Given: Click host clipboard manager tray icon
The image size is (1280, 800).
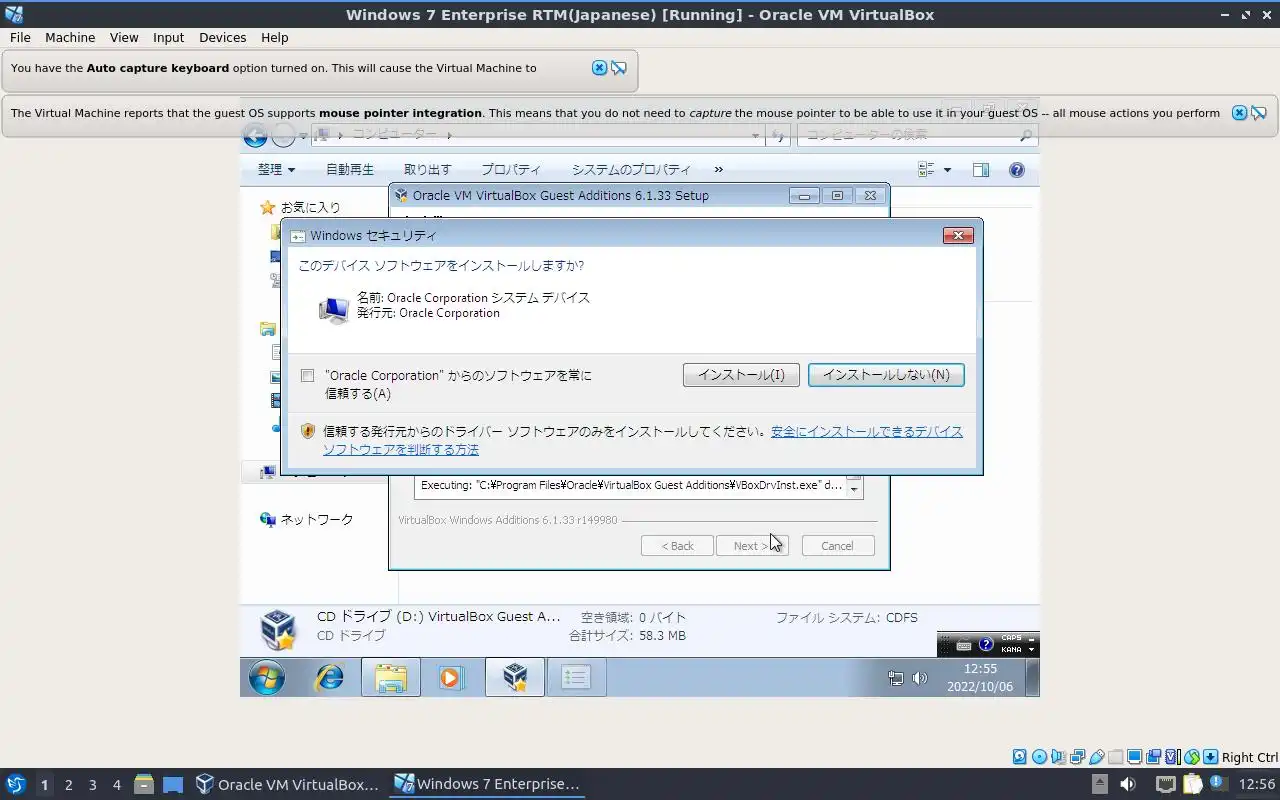Looking at the screenshot, I should [1192, 784].
